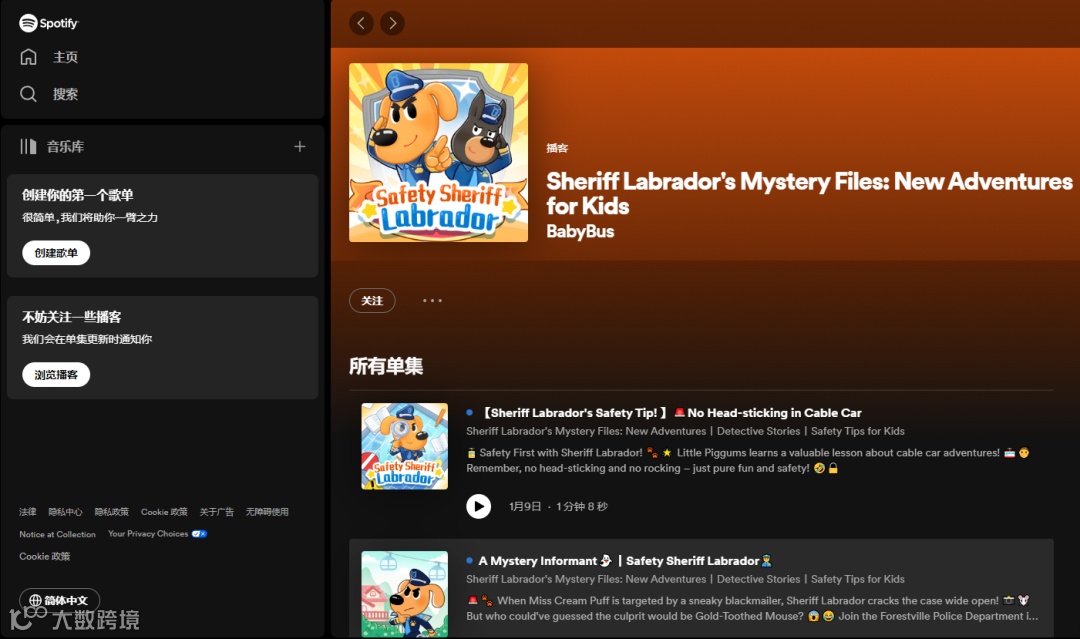The height and width of the screenshot is (639, 1080).
Task: Go back with the left arrow
Action: [362, 23]
